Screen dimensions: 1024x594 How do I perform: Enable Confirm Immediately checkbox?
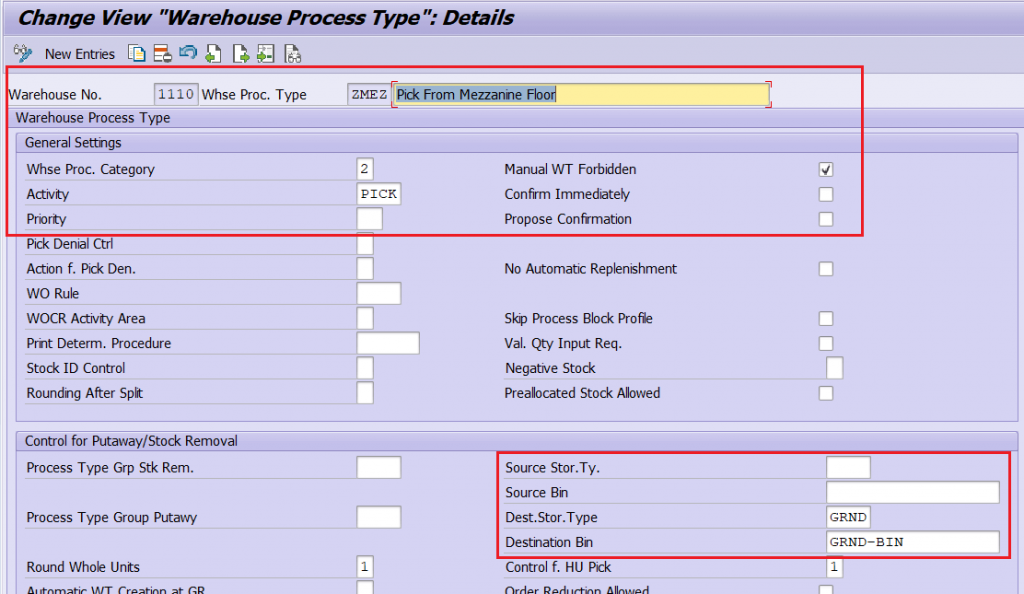tap(825, 195)
